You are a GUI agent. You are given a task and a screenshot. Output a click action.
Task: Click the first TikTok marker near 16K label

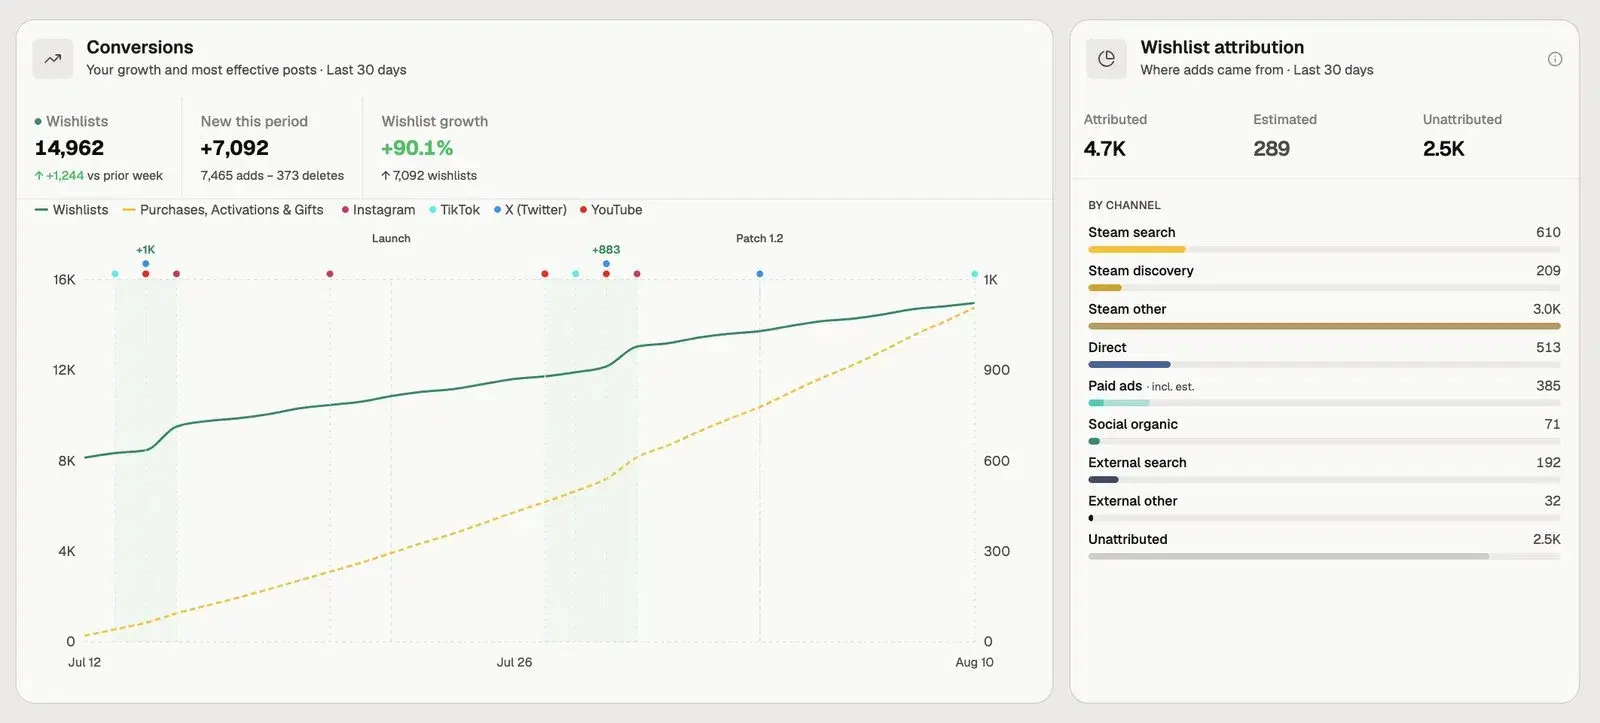(x=115, y=274)
